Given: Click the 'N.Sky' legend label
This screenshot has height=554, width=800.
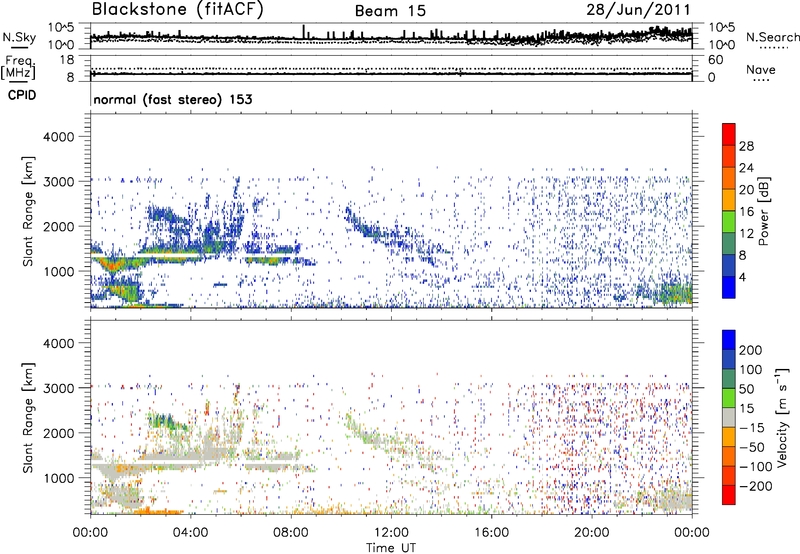Looking at the screenshot, I should pyautogui.click(x=19, y=37).
